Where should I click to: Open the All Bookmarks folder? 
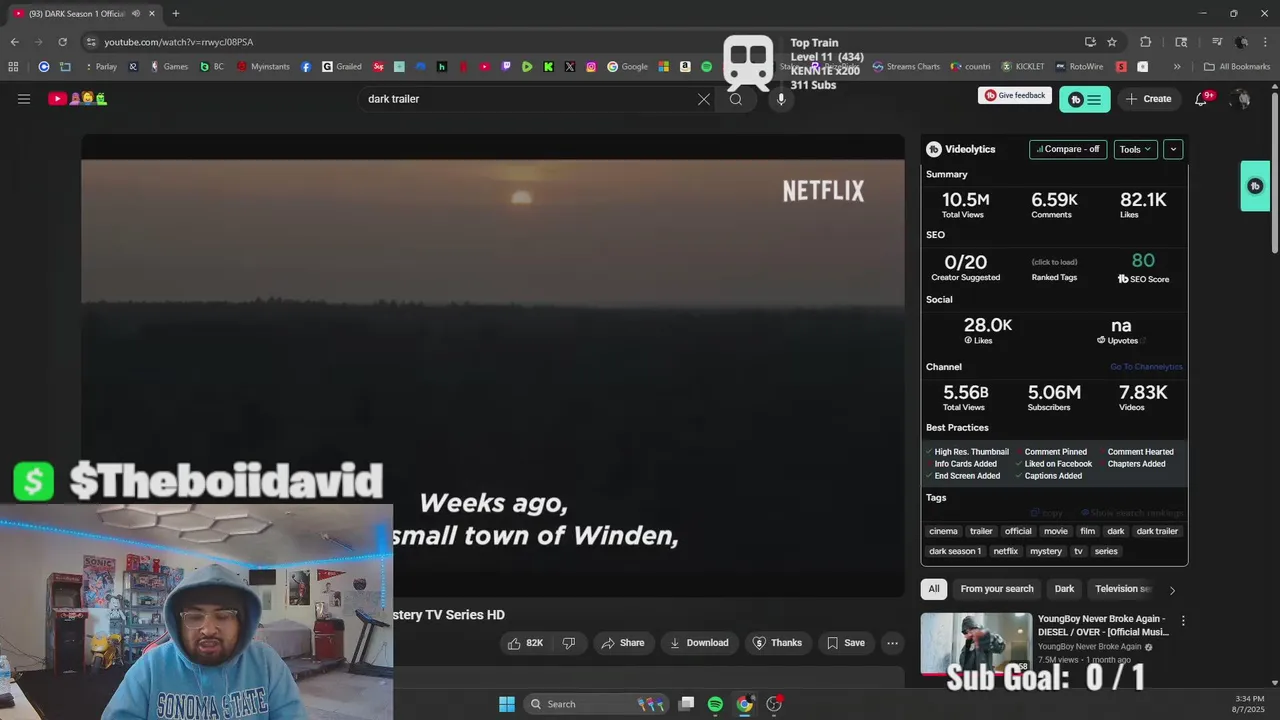(1237, 67)
